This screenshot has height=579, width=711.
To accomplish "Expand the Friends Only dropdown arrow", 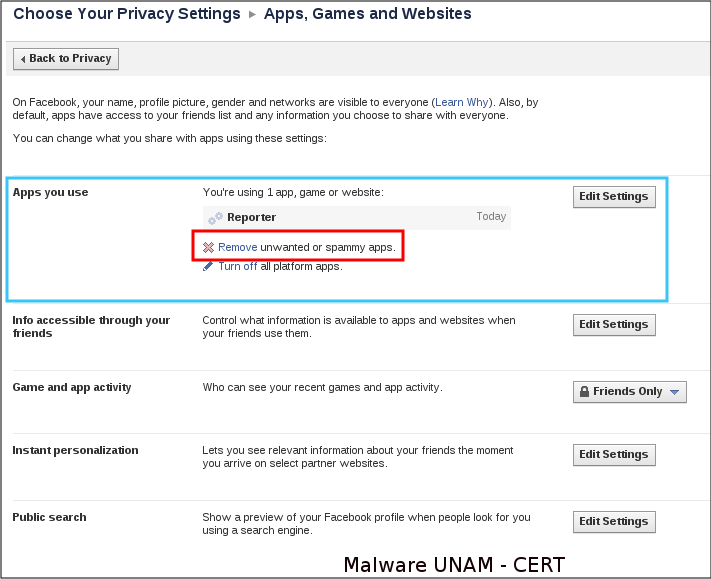I will [x=675, y=392].
